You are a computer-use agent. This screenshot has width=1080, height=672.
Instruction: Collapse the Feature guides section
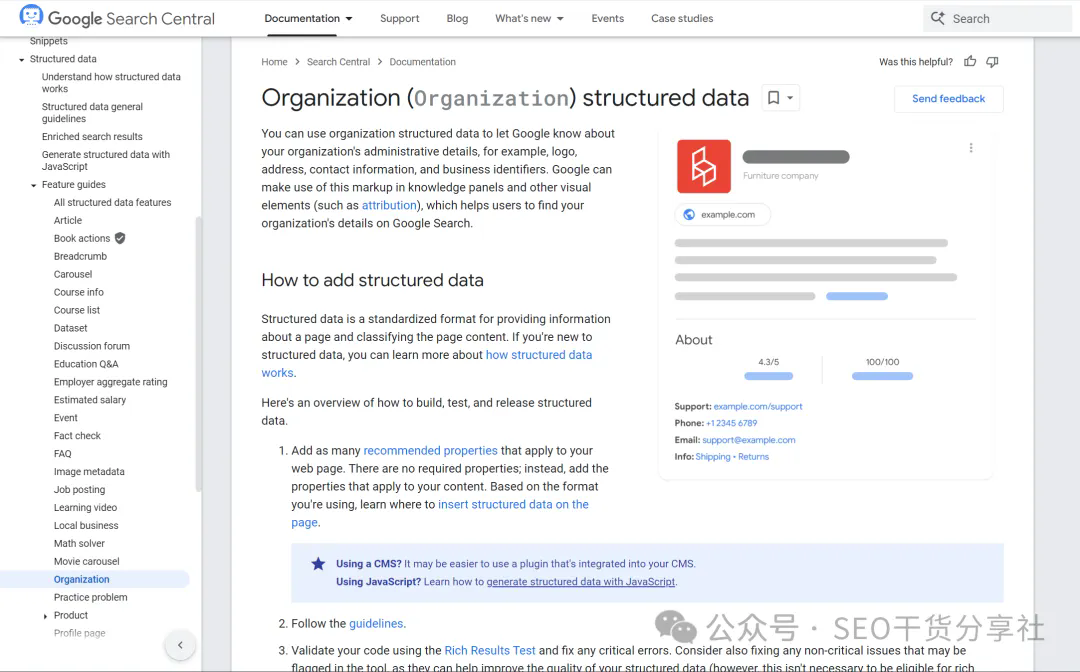[34, 185]
